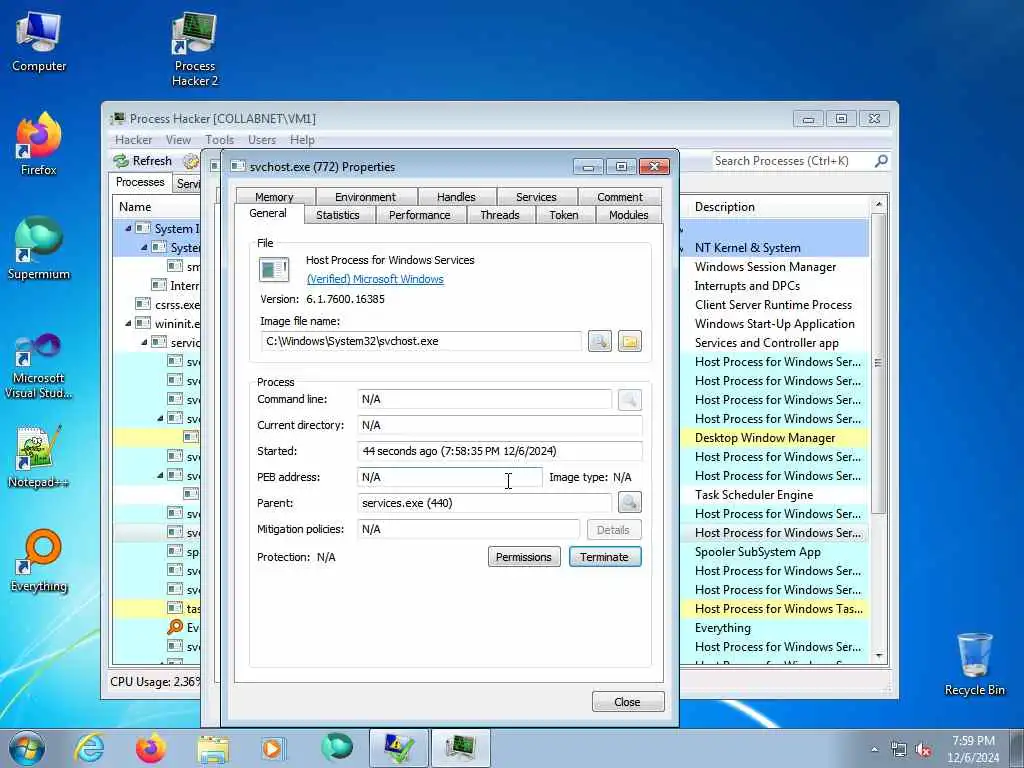This screenshot has height=768, width=1024.
Task: Switch to the Comment tab
Action: (620, 197)
